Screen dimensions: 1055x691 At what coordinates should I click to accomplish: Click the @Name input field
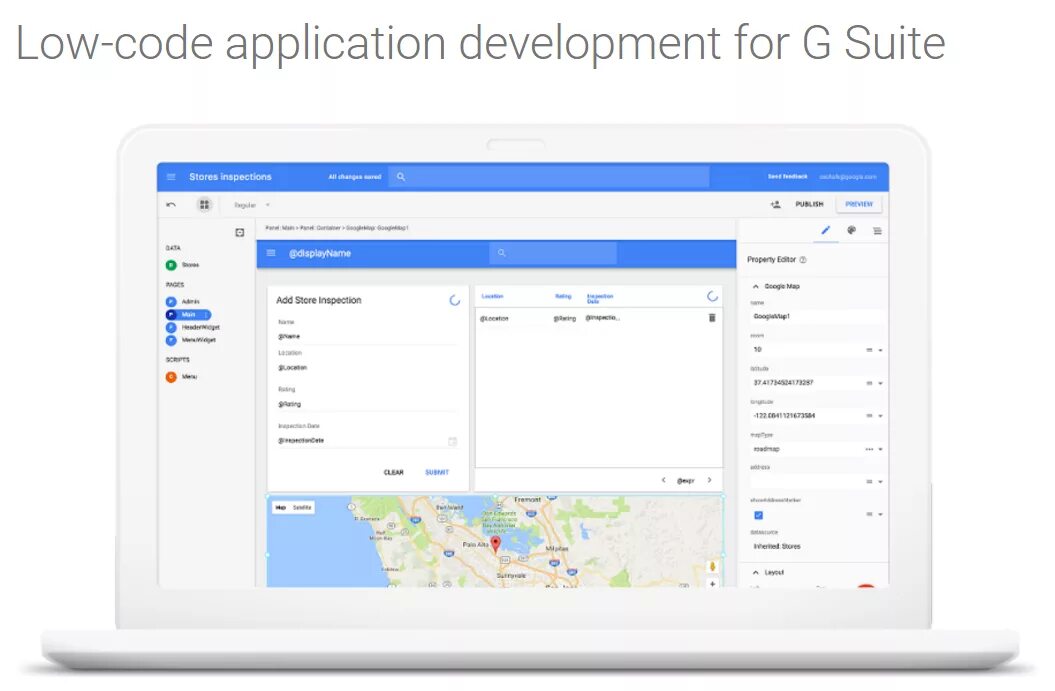[x=367, y=336]
